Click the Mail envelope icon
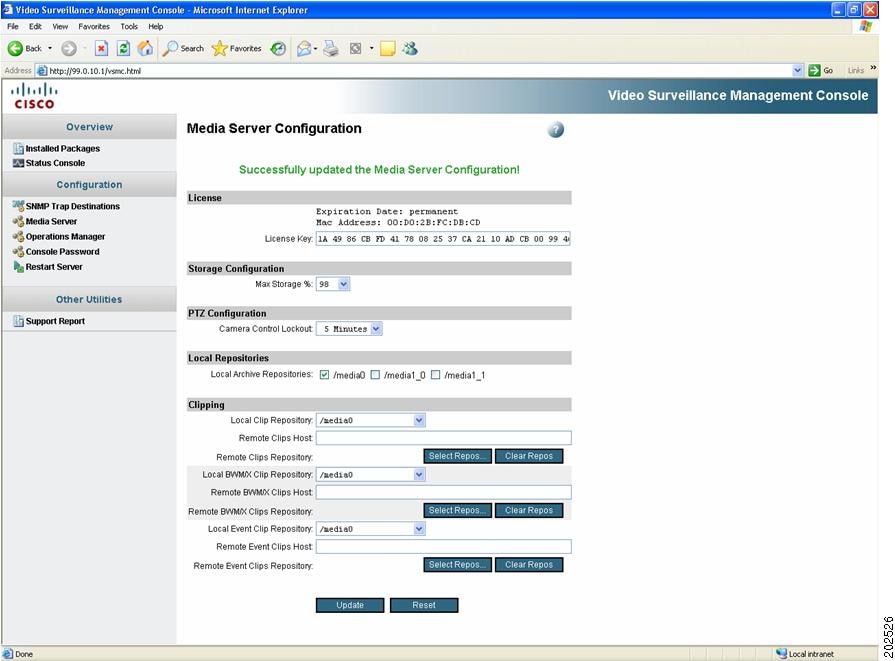The width and height of the screenshot is (895, 661). coord(304,49)
